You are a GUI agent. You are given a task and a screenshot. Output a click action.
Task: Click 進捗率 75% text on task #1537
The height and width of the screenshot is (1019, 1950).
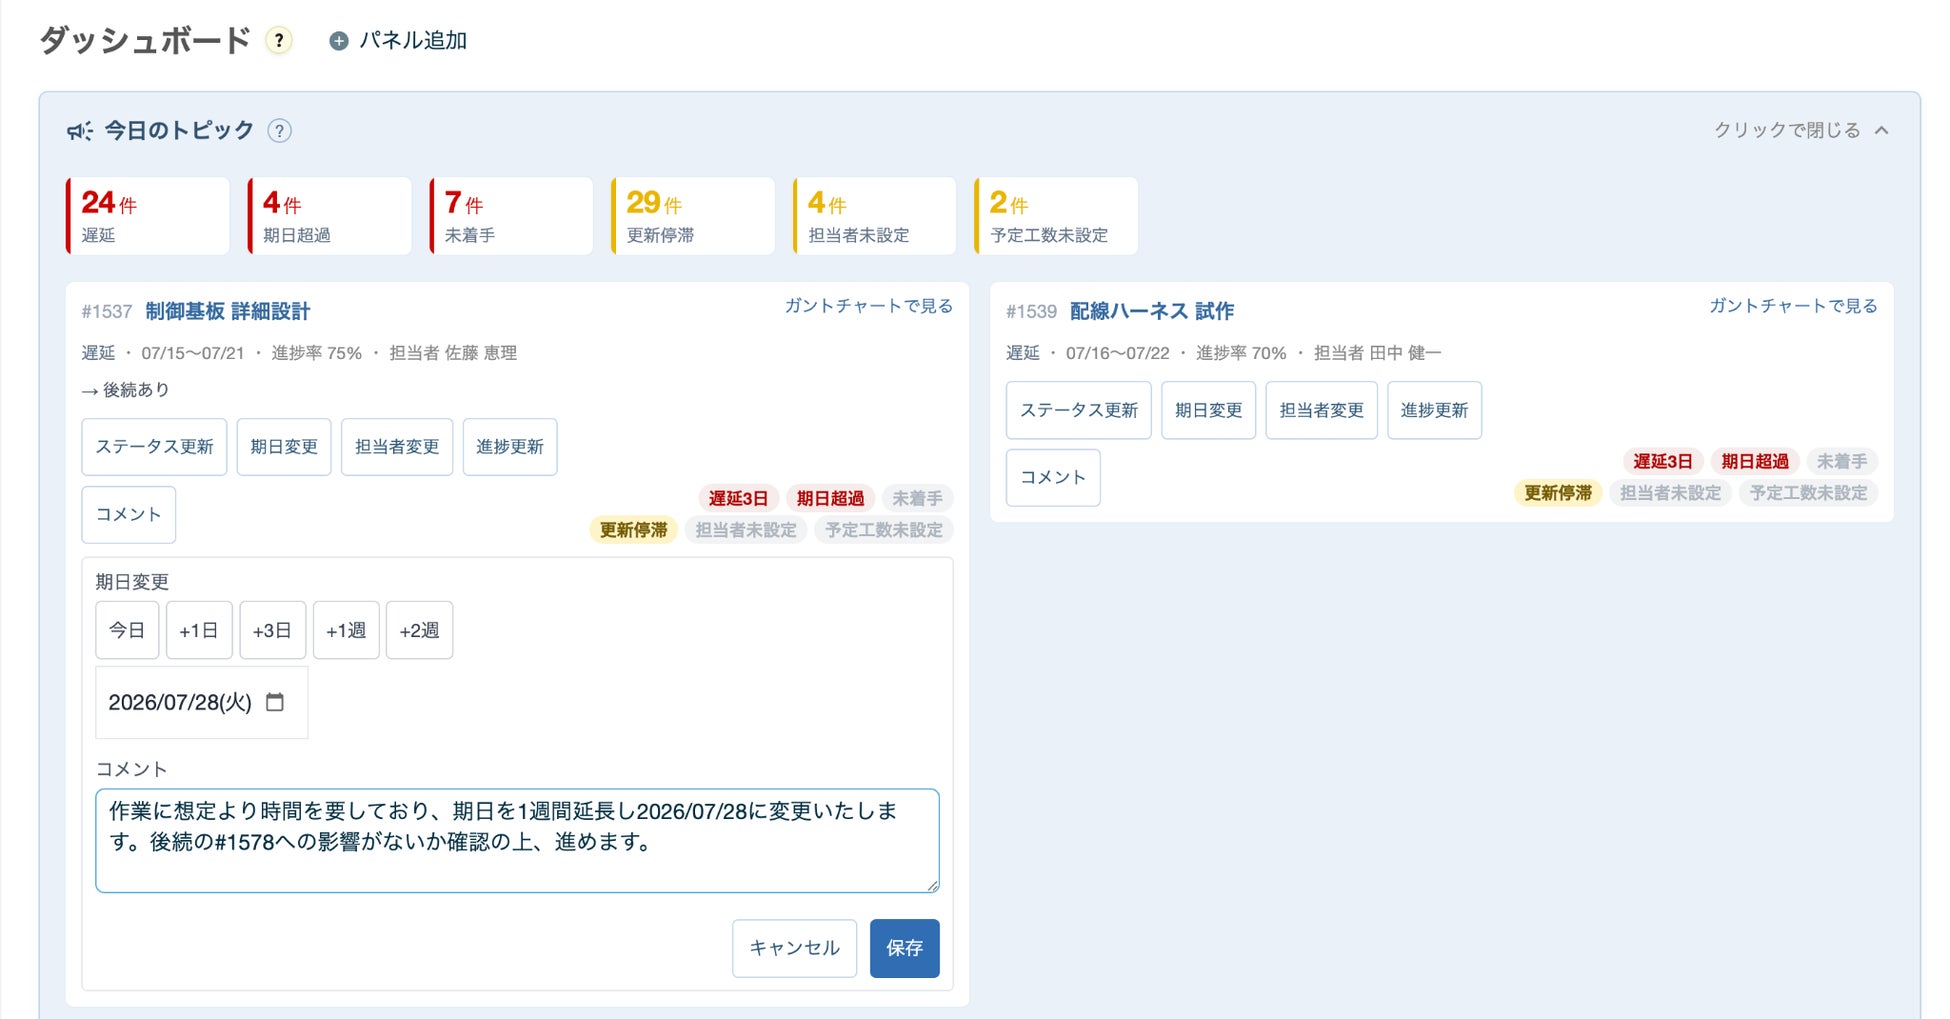316,353
